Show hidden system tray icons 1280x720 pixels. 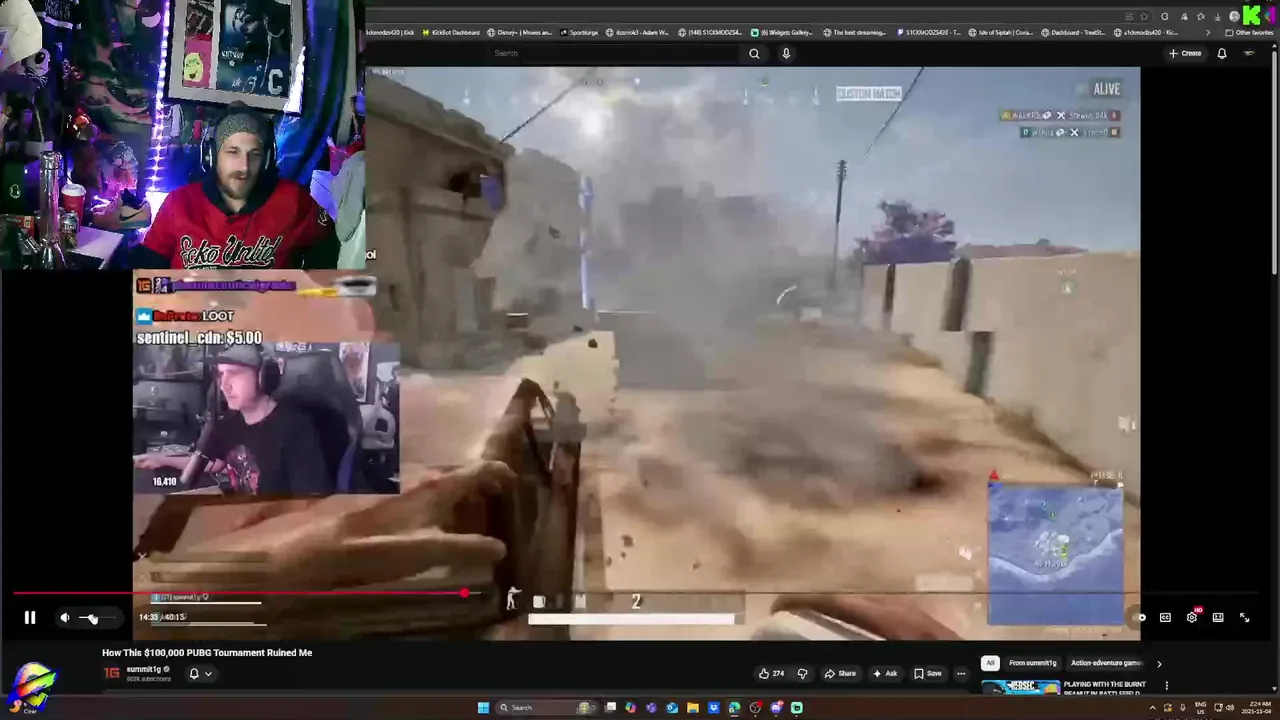click(x=1154, y=707)
